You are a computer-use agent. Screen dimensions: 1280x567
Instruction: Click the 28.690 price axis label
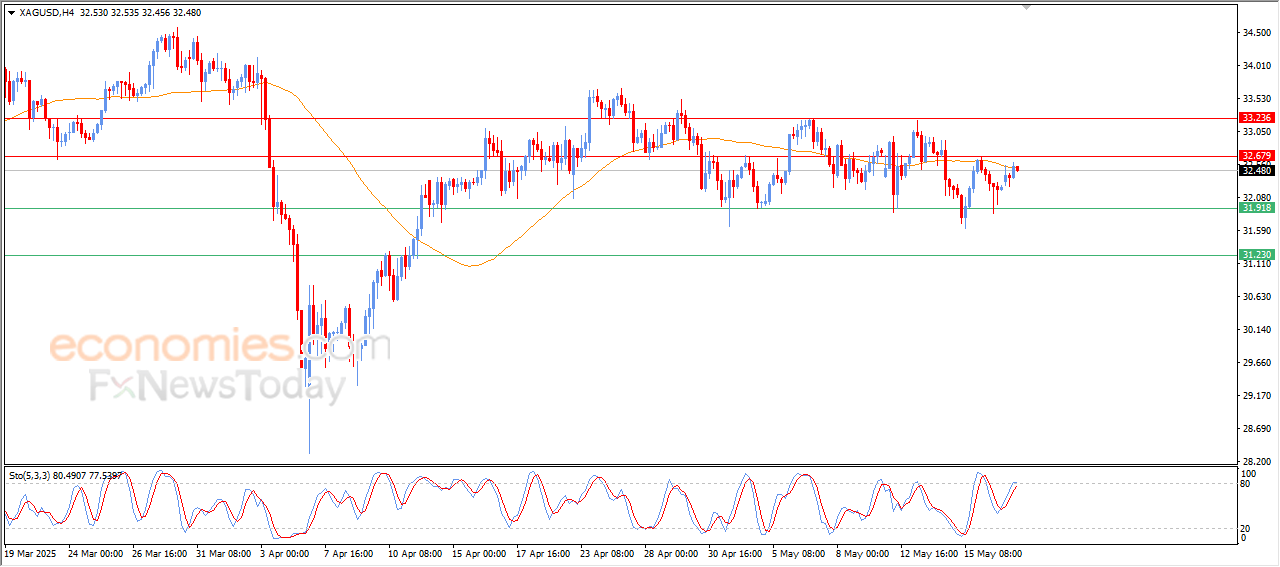click(1256, 429)
